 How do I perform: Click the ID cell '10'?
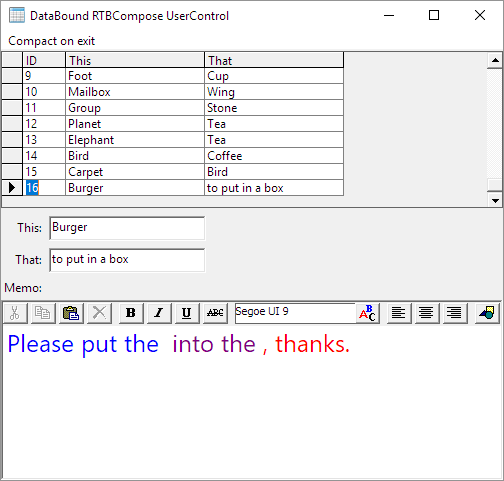(x=44, y=92)
